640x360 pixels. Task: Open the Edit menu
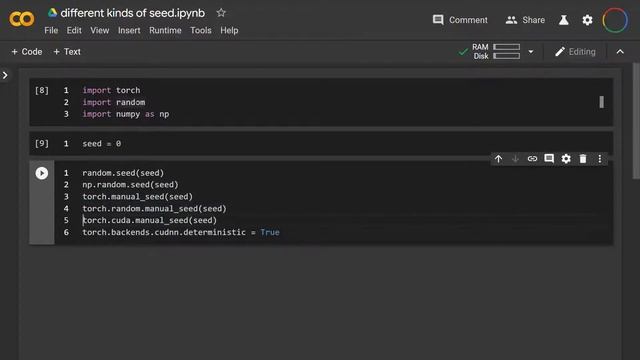(x=74, y=30)
